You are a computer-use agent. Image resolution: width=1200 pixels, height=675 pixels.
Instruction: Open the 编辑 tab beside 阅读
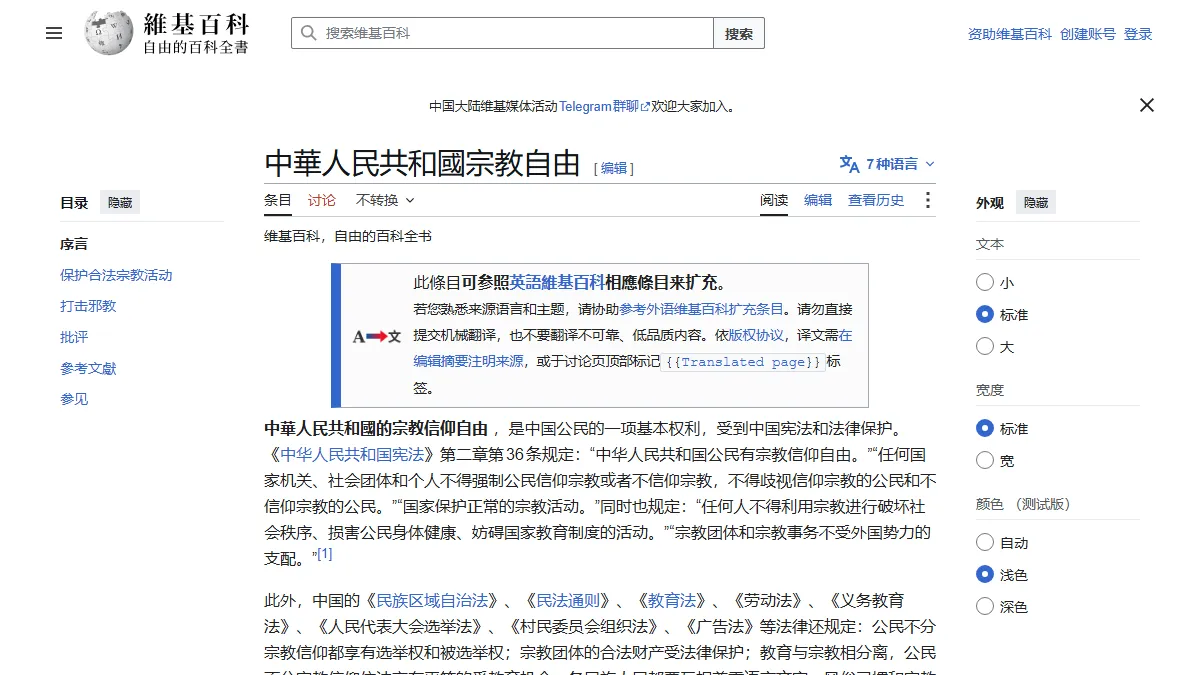point(818,200)
